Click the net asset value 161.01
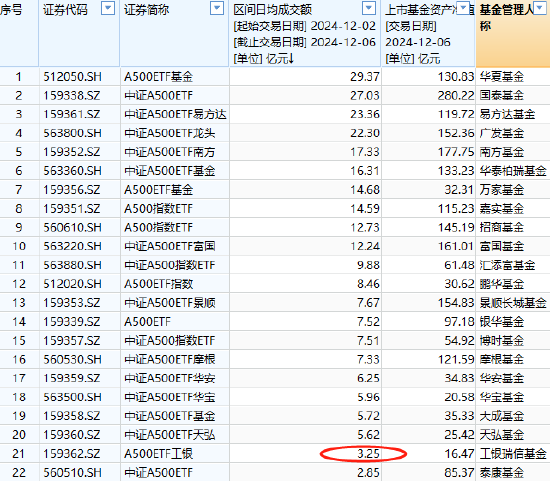The width and height of the screenshot is (550, 481). point(456,246)
